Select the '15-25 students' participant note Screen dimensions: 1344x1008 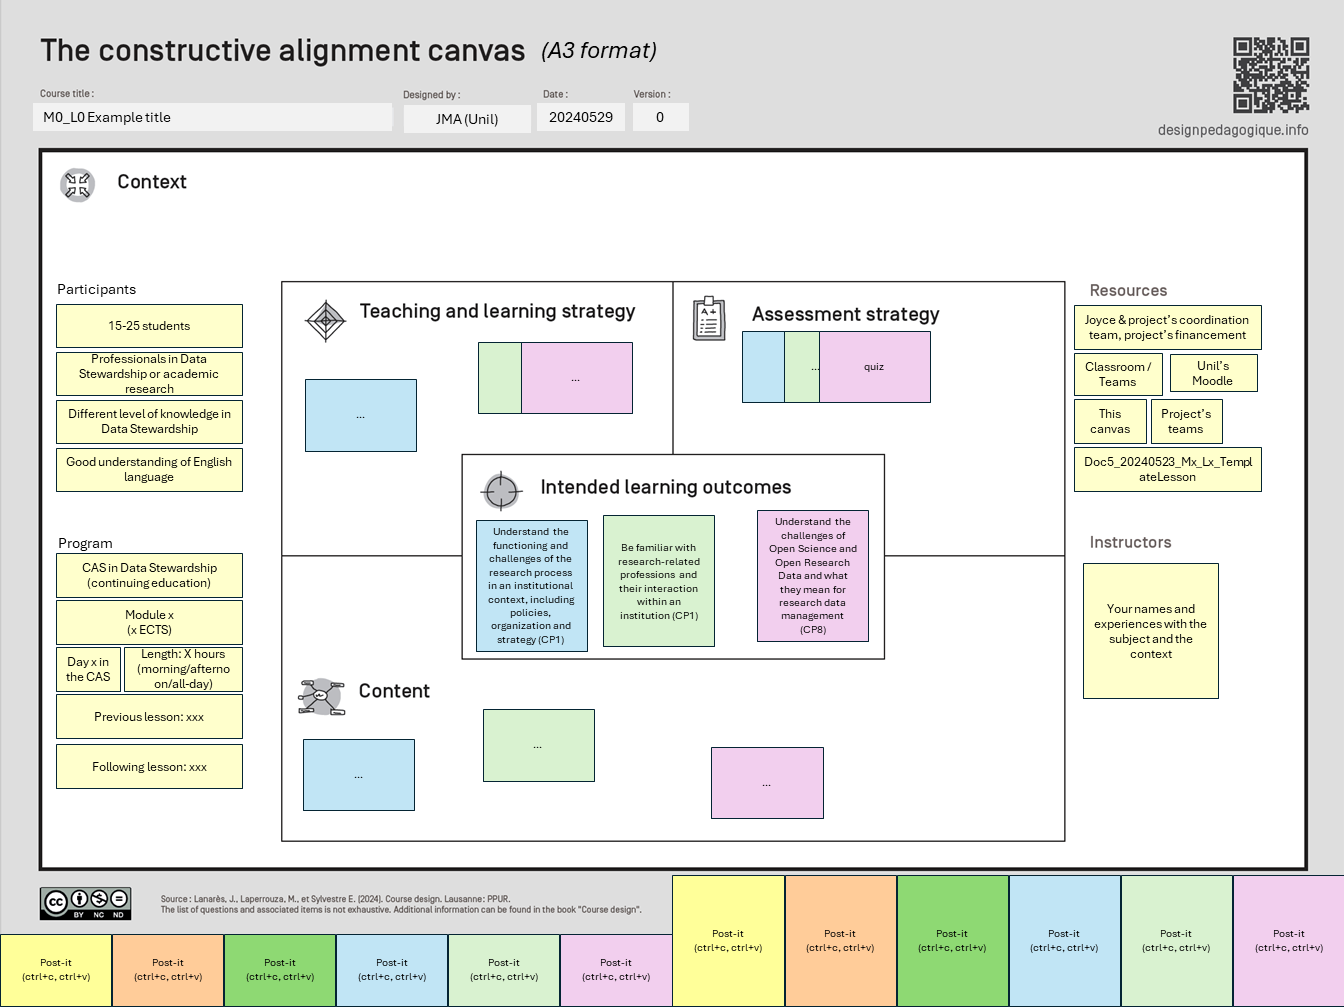(x=149, y=326)
